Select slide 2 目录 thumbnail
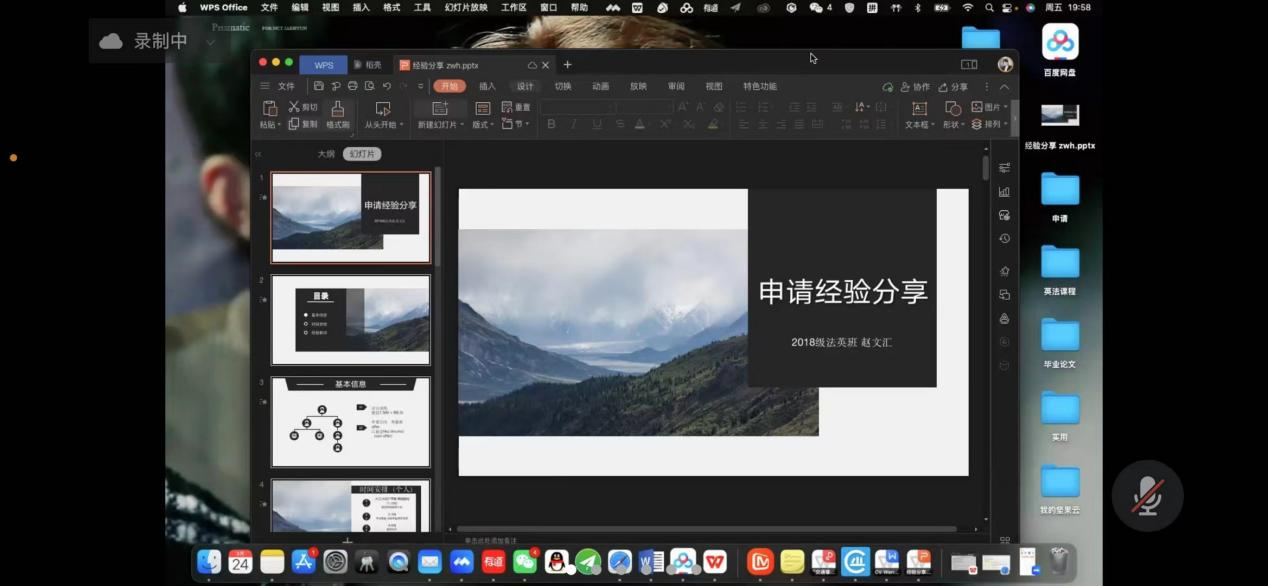 click(x=351, y=320)
